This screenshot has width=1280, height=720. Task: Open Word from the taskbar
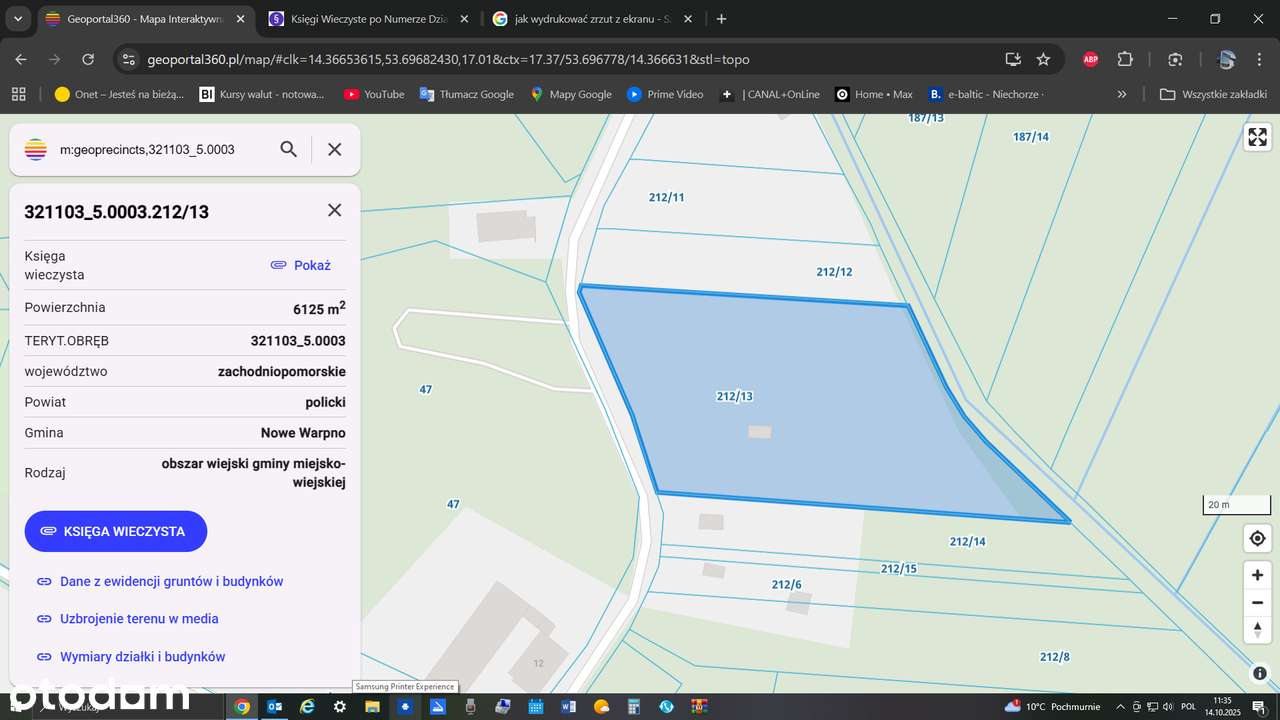tap(569, 706)
